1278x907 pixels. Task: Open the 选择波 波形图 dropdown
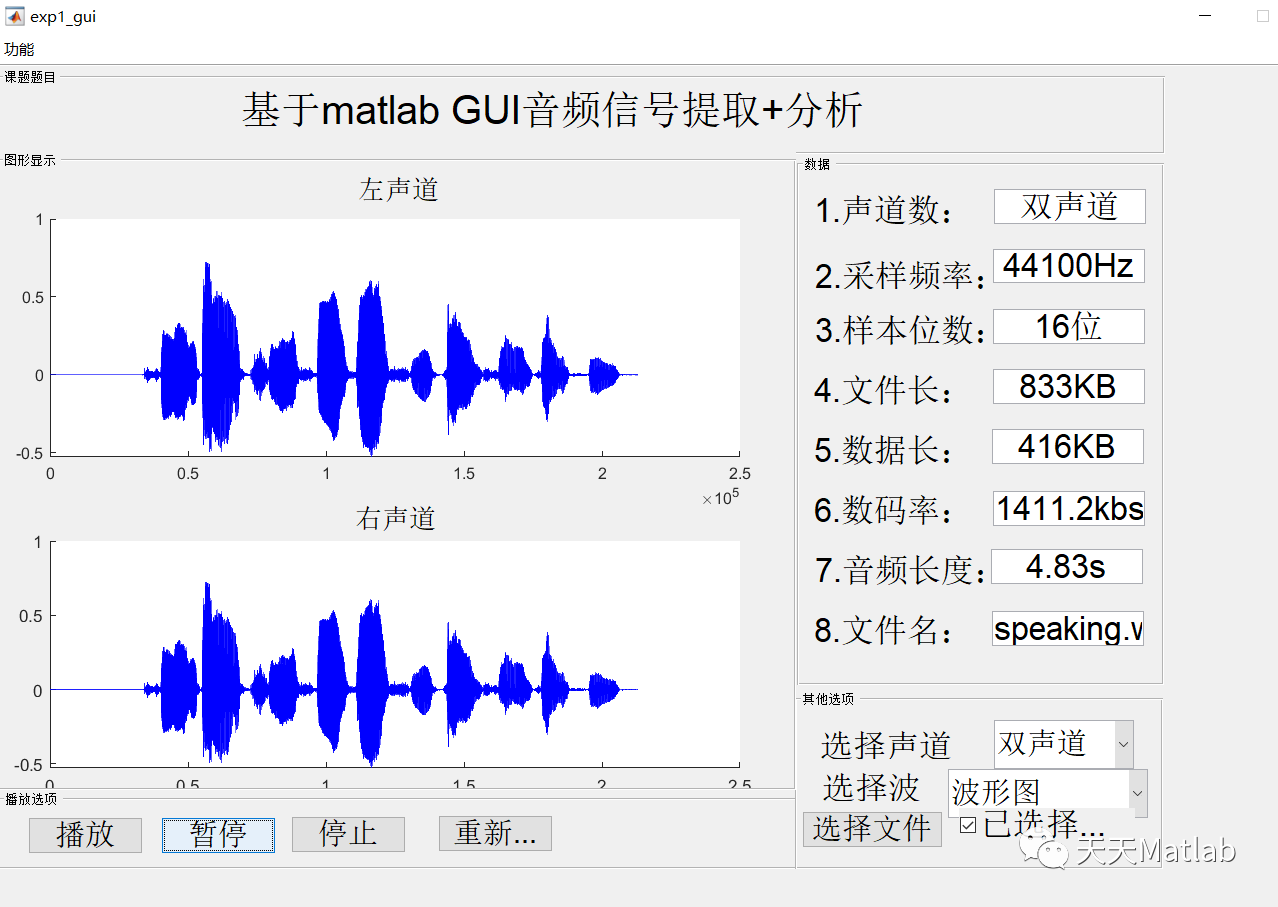tap(1047, 792)
